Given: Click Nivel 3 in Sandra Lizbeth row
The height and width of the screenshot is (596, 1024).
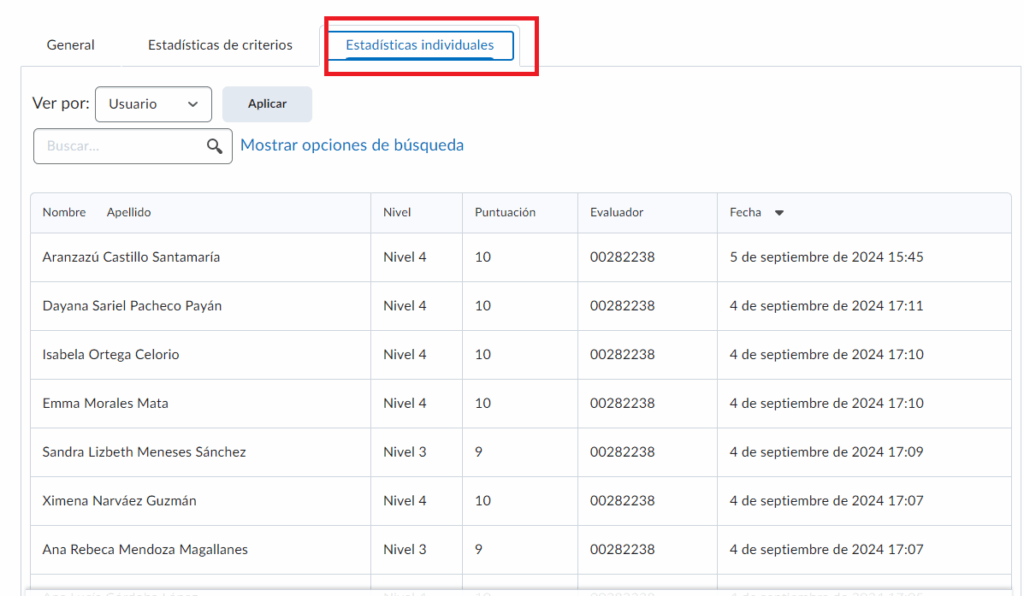Looking at the screenshot, I should (405, 452).
